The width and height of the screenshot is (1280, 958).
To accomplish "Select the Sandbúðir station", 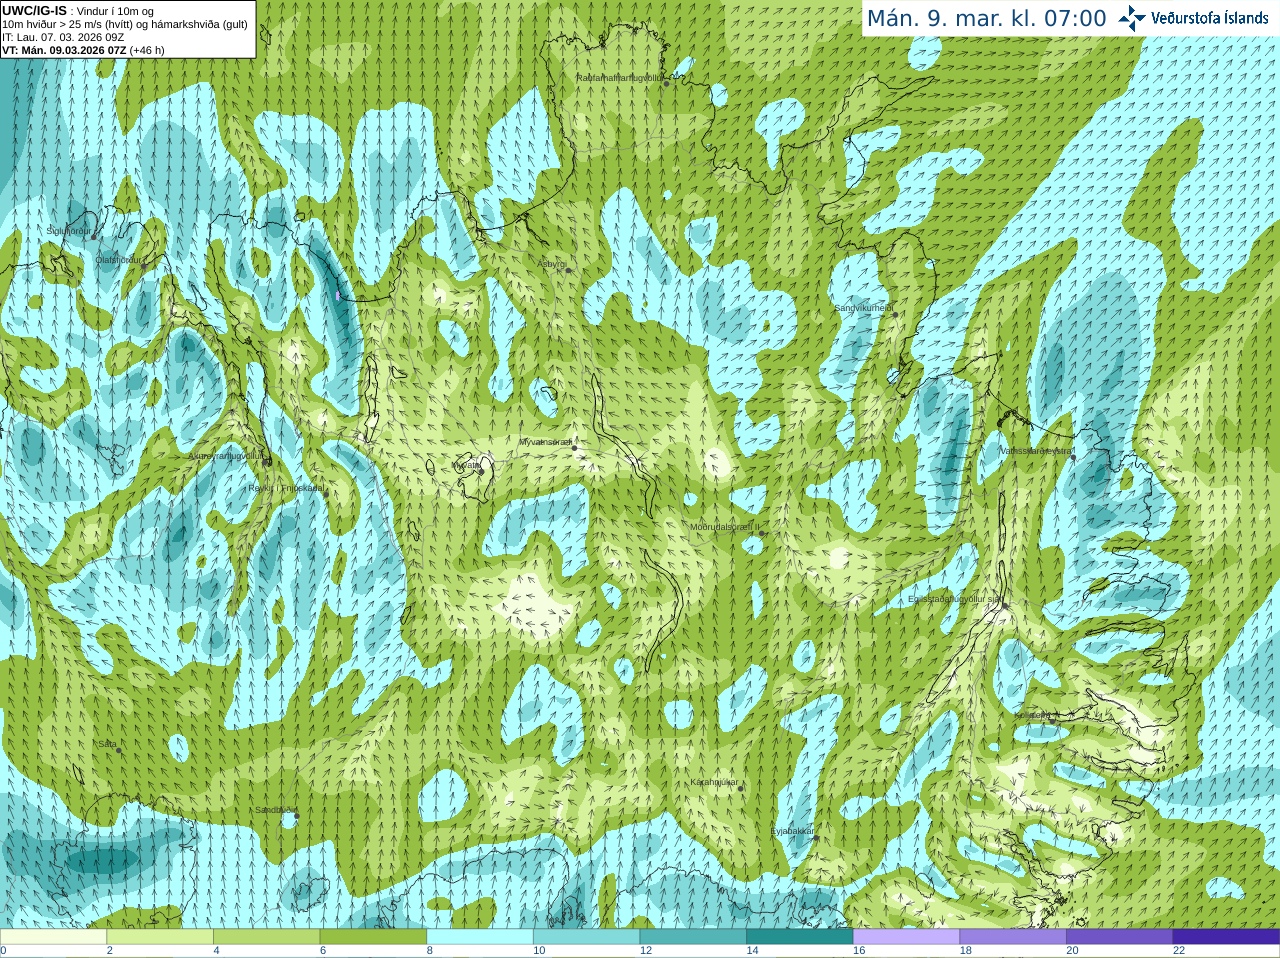I will [x=296, y=816].
